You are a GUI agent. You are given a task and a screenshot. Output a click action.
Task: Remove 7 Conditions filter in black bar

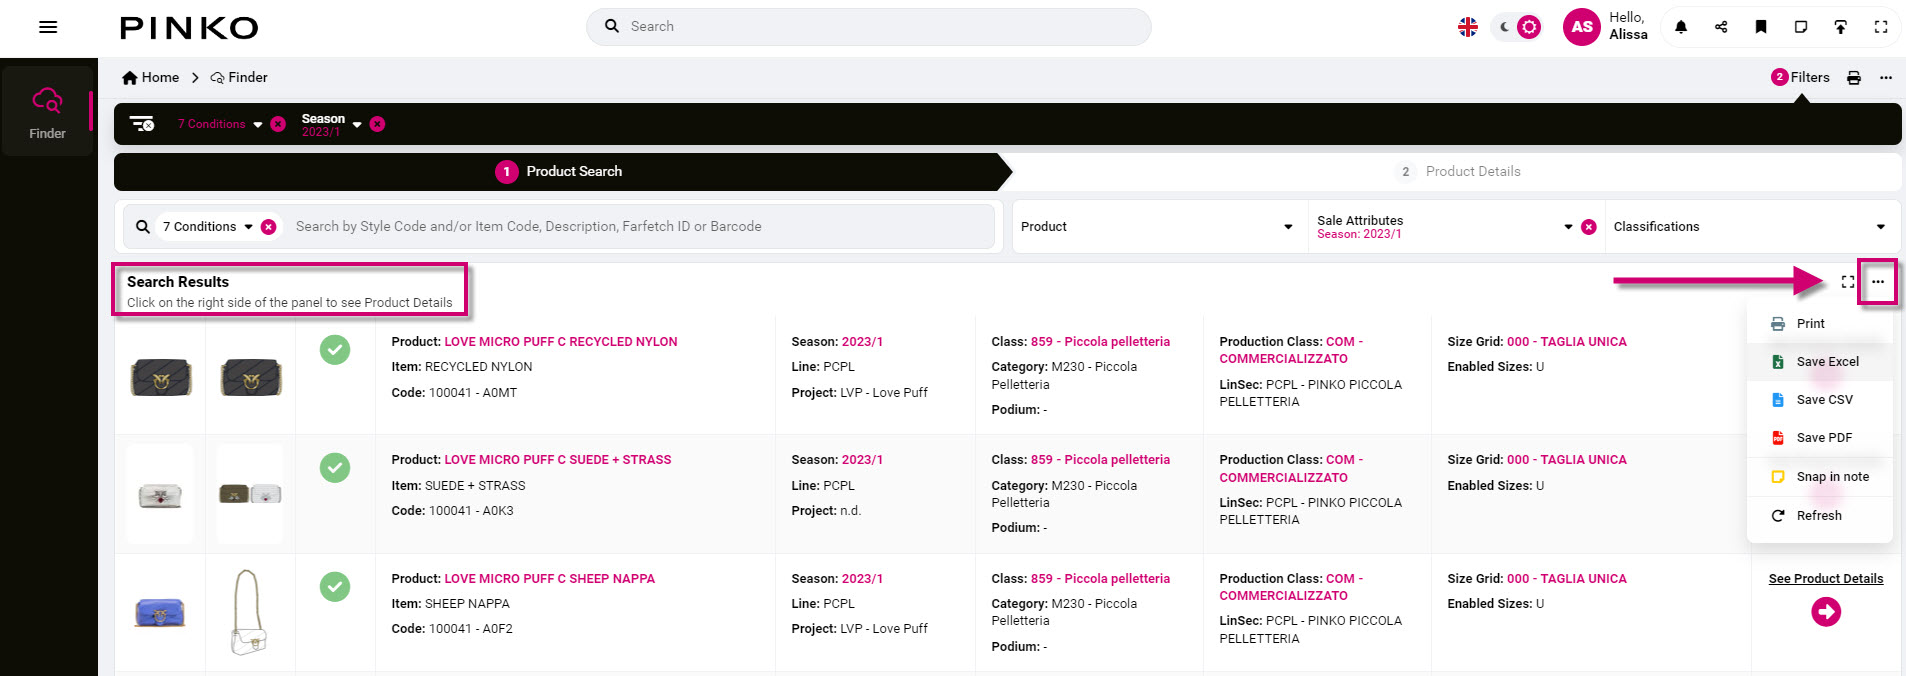point(278,124)
